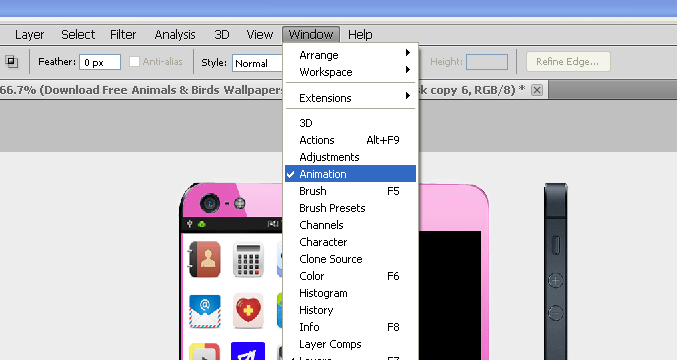Click the Refine Edge button

(568, 62)
